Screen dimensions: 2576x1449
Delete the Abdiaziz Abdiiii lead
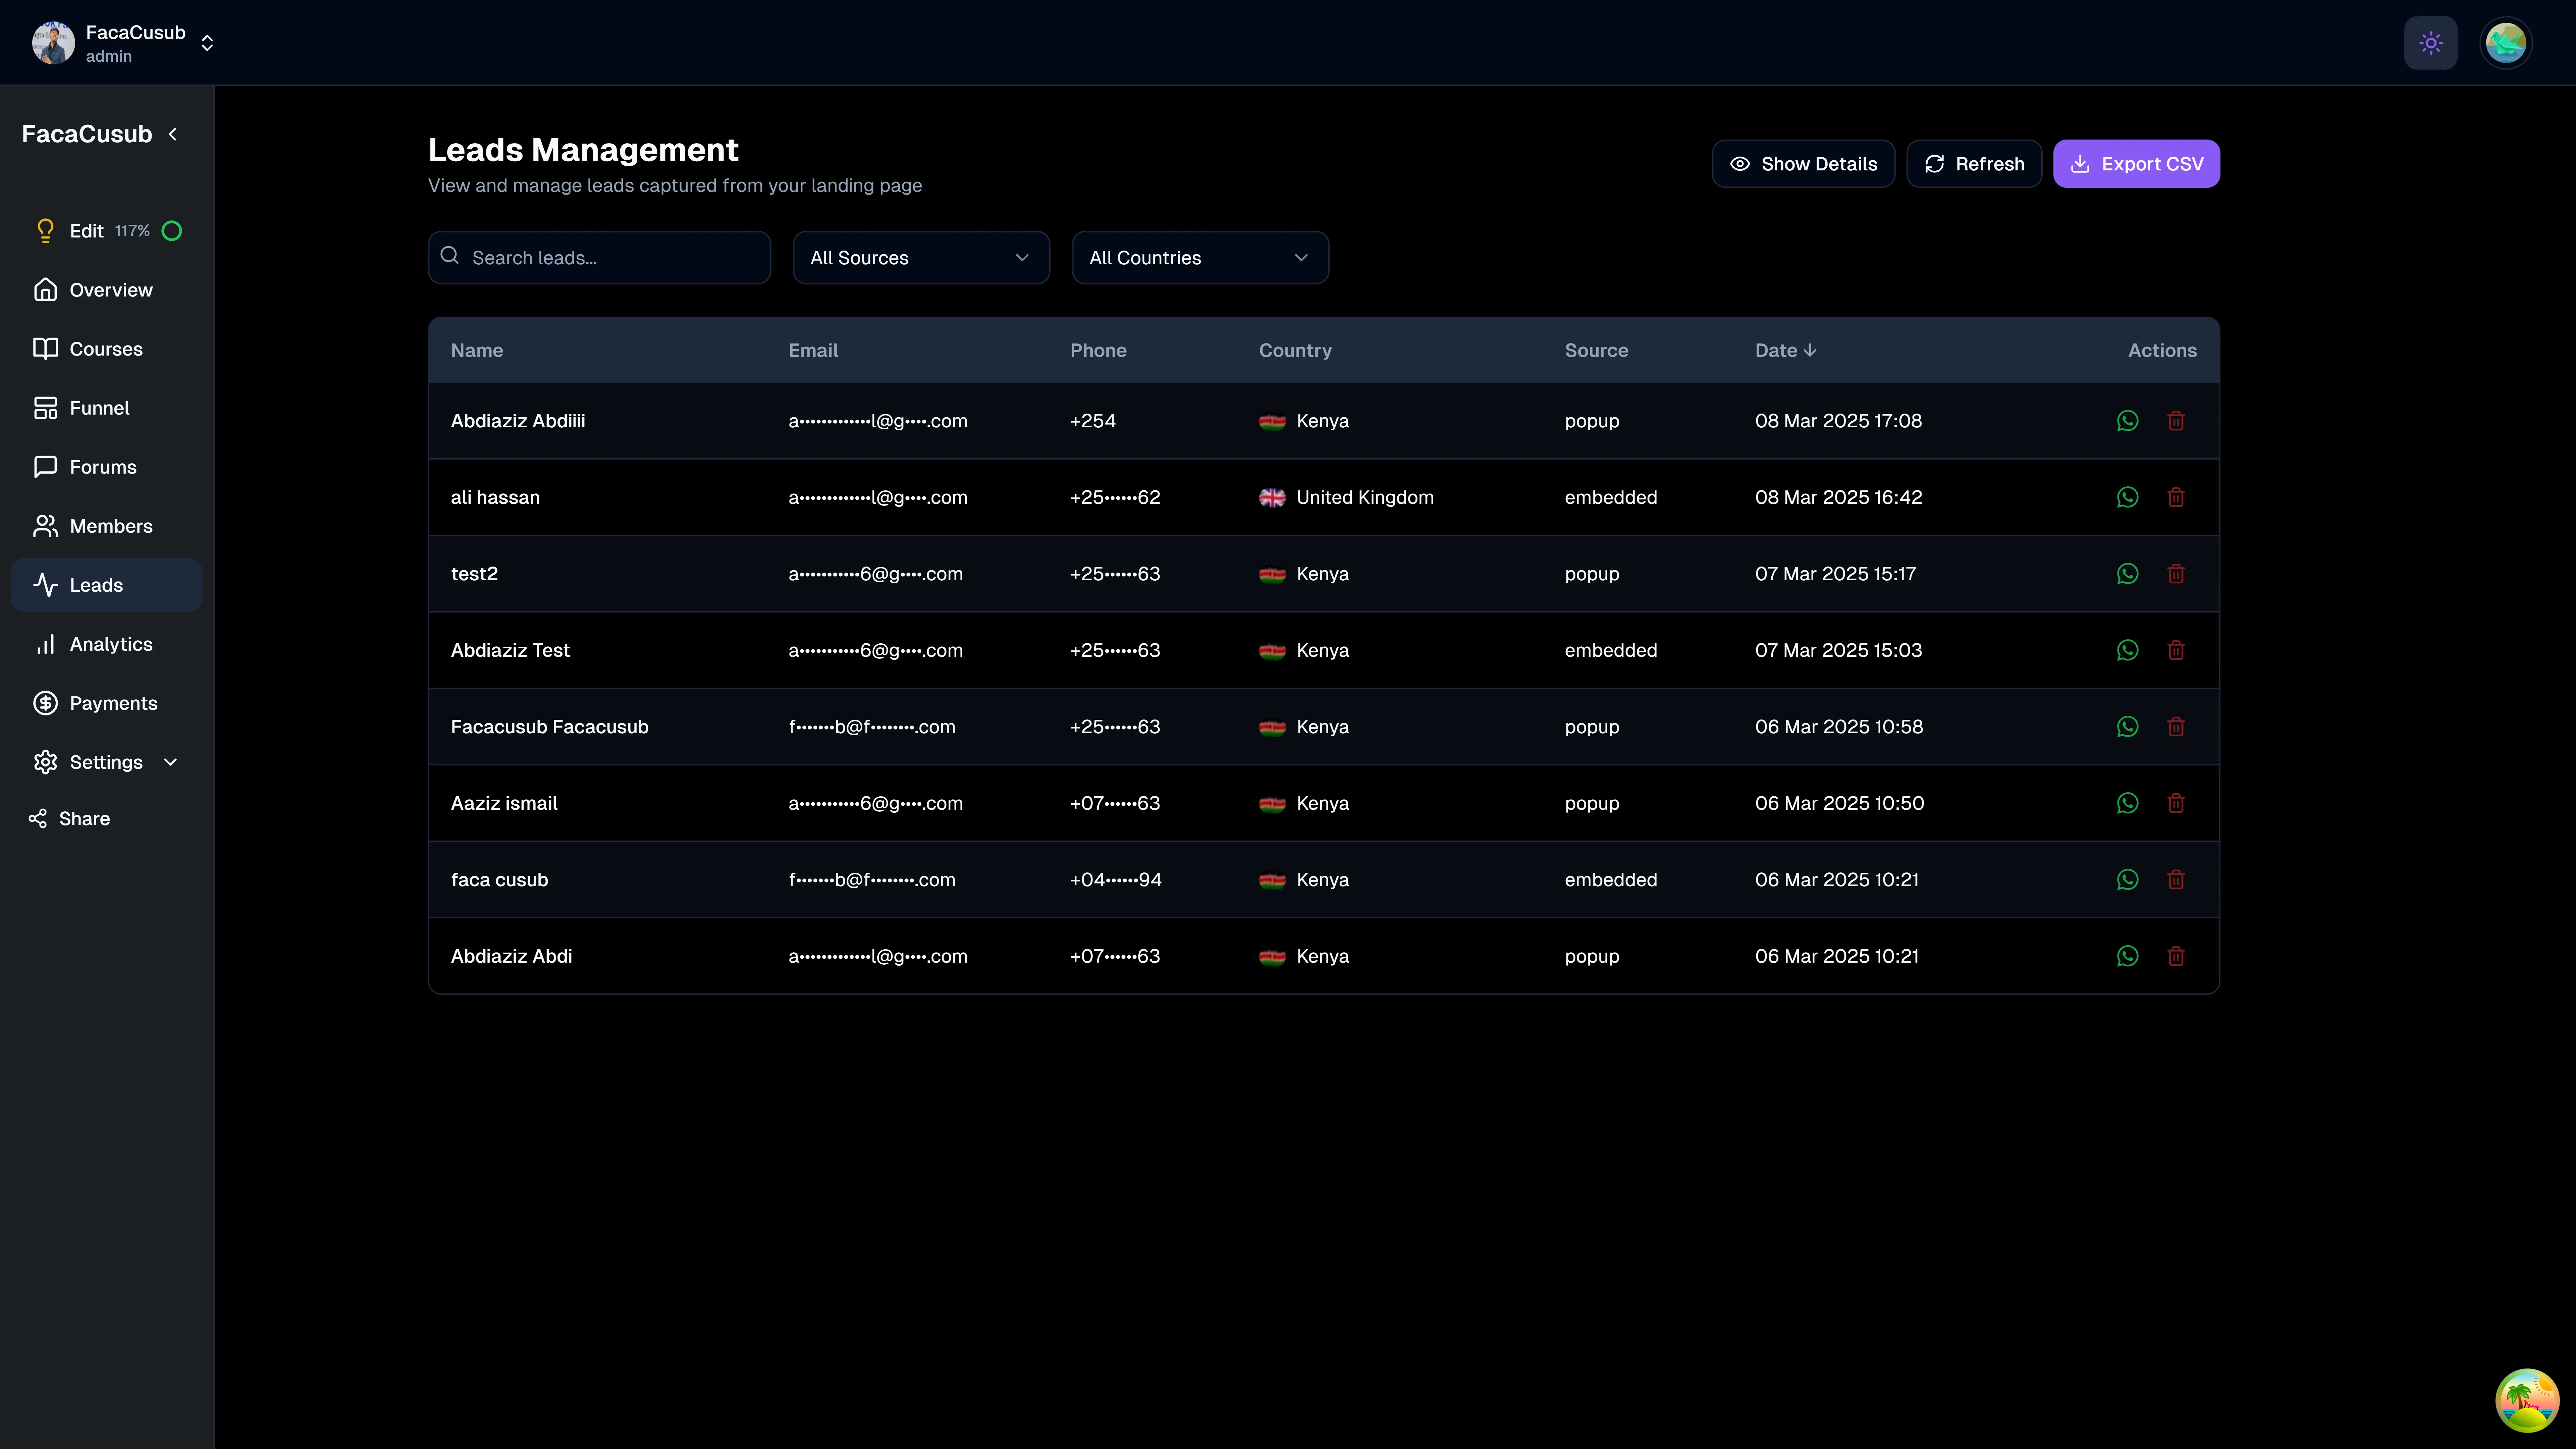[2176, 421]
